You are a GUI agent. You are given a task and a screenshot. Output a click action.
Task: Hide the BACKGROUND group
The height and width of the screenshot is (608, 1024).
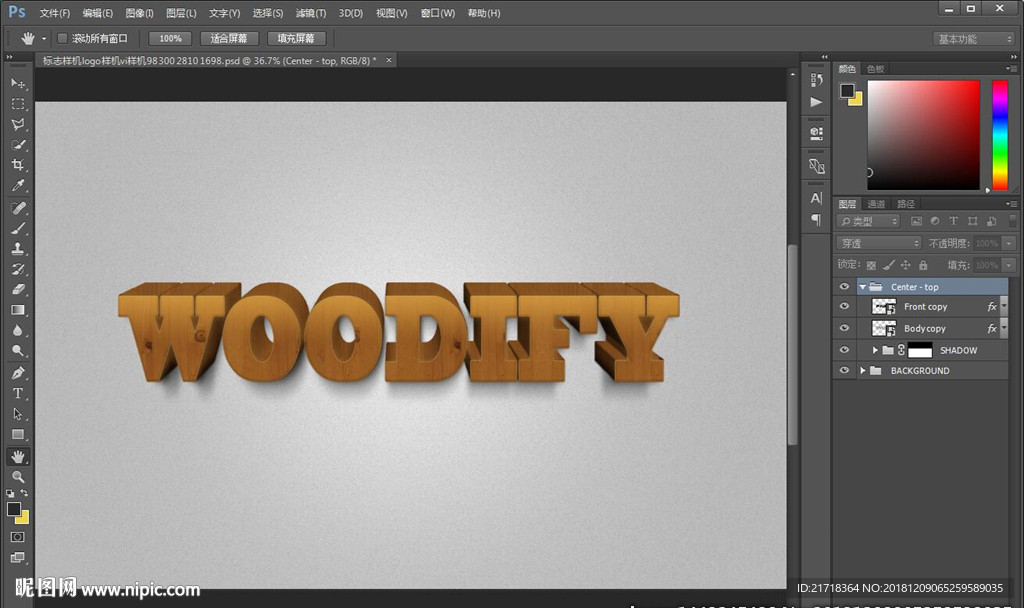point(844,370)
